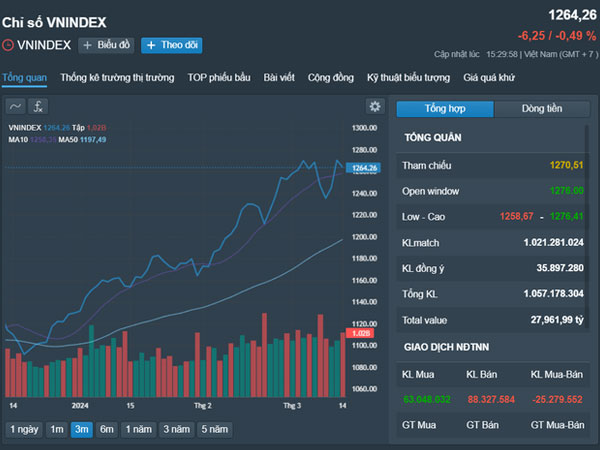Click the KL Bán value 88.327.584

coord(491,399)
